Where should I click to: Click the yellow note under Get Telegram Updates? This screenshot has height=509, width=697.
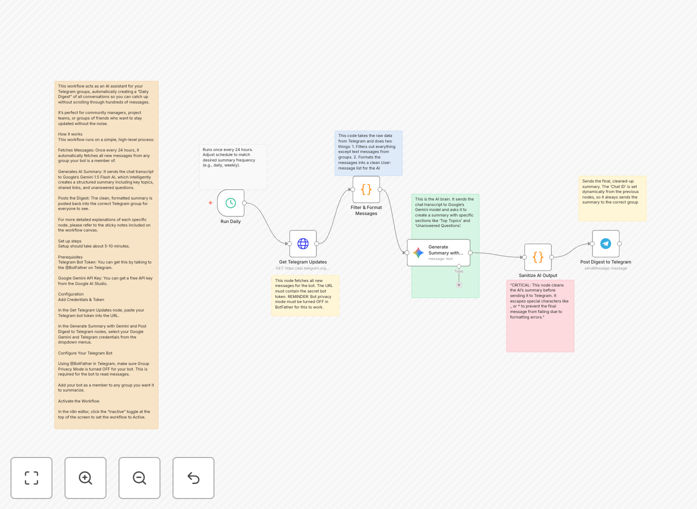(305, 295)
